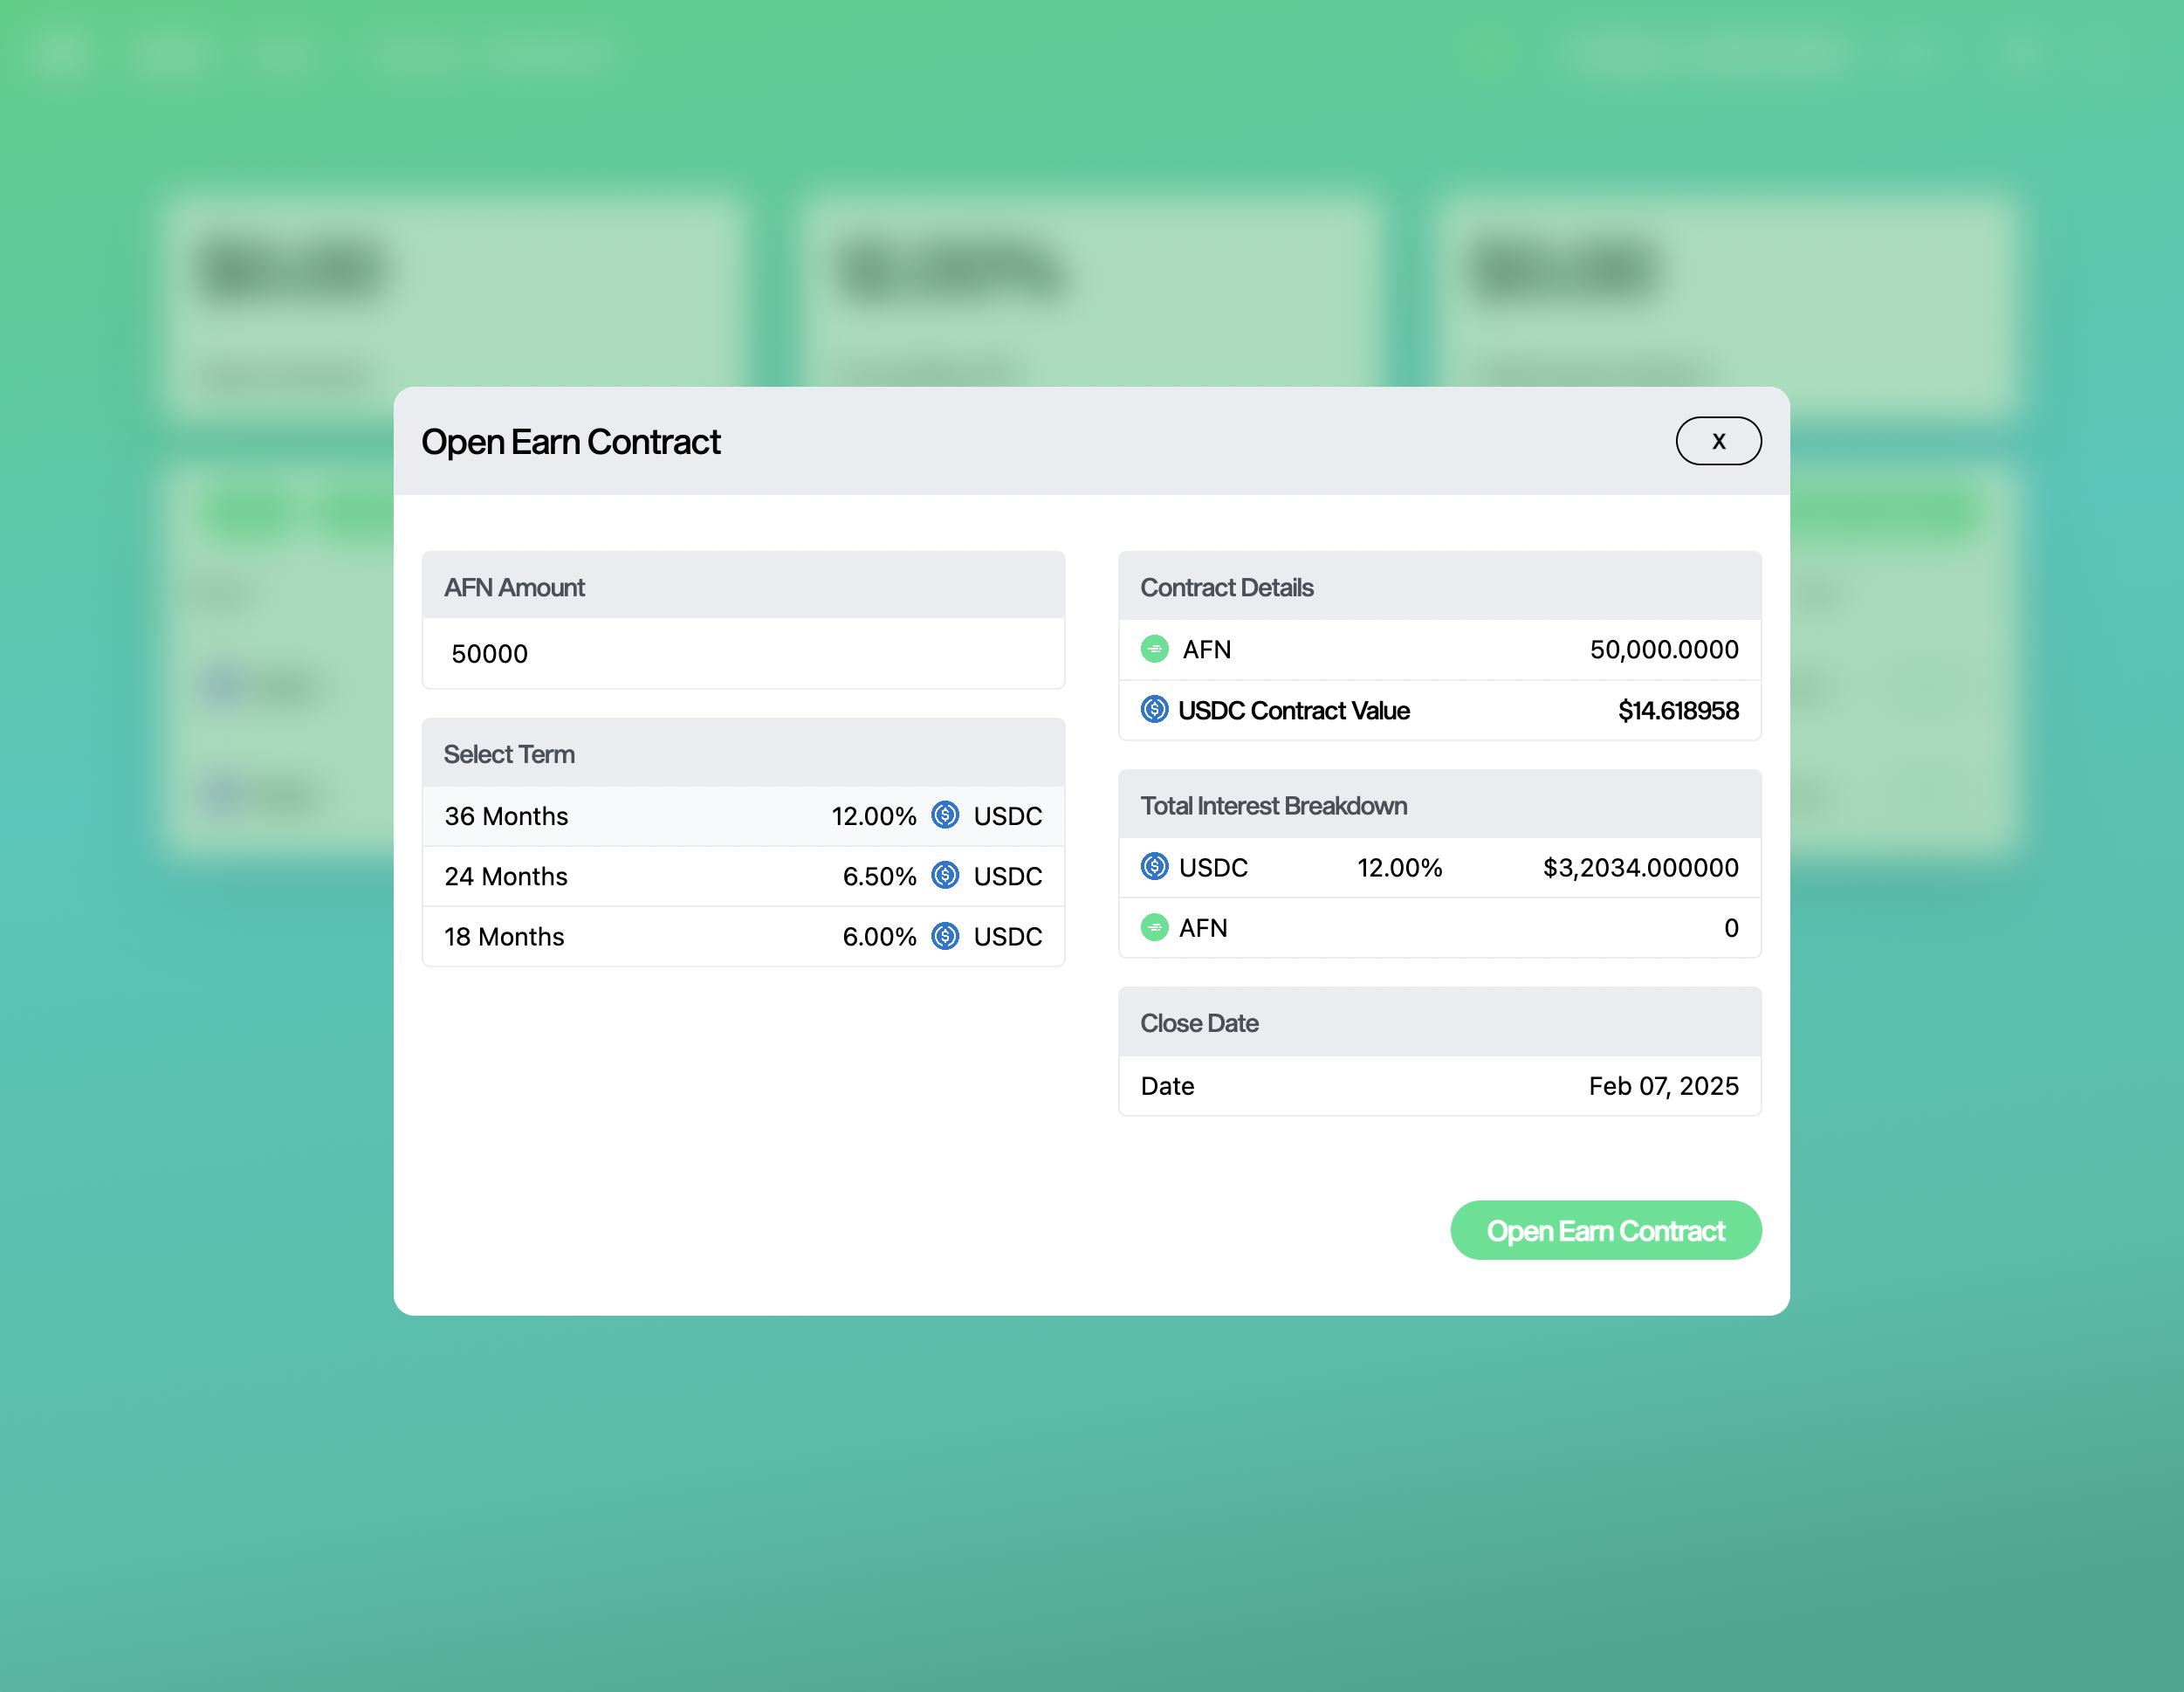The width and height of the screenshot is (2184, 1692).
Task: Click the Close Date value Feb 07, 2025
Action: [1663, 1086]
